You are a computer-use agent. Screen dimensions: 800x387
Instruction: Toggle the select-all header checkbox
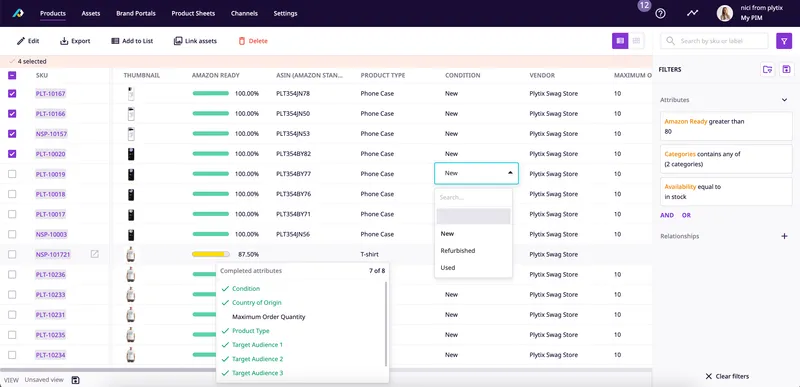point(12,75)
